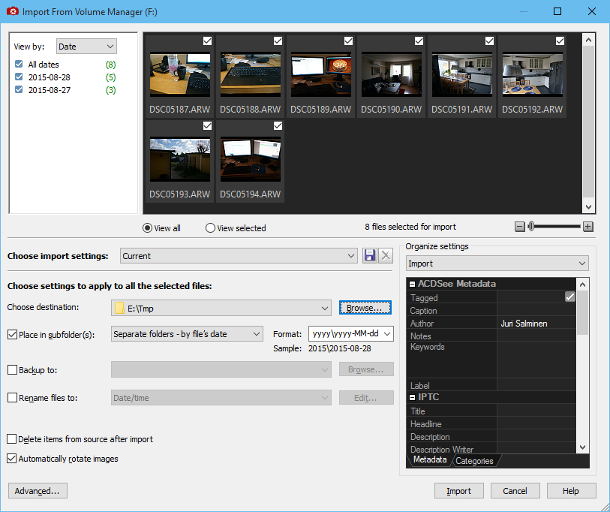Toggle the 2015-08-28 date checkbox
Image resolution: width=610 pixels, height=512 pixels.
pos(19,77)
